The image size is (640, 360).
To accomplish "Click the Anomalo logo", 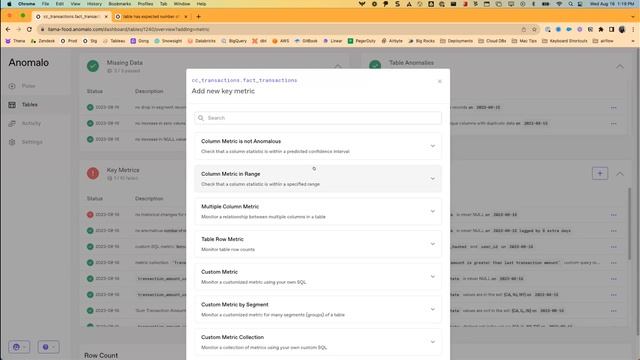I will [29, 62].
